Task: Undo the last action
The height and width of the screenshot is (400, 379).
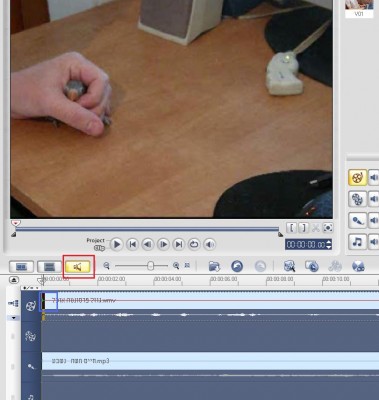Action: click(x=237, y=266)
